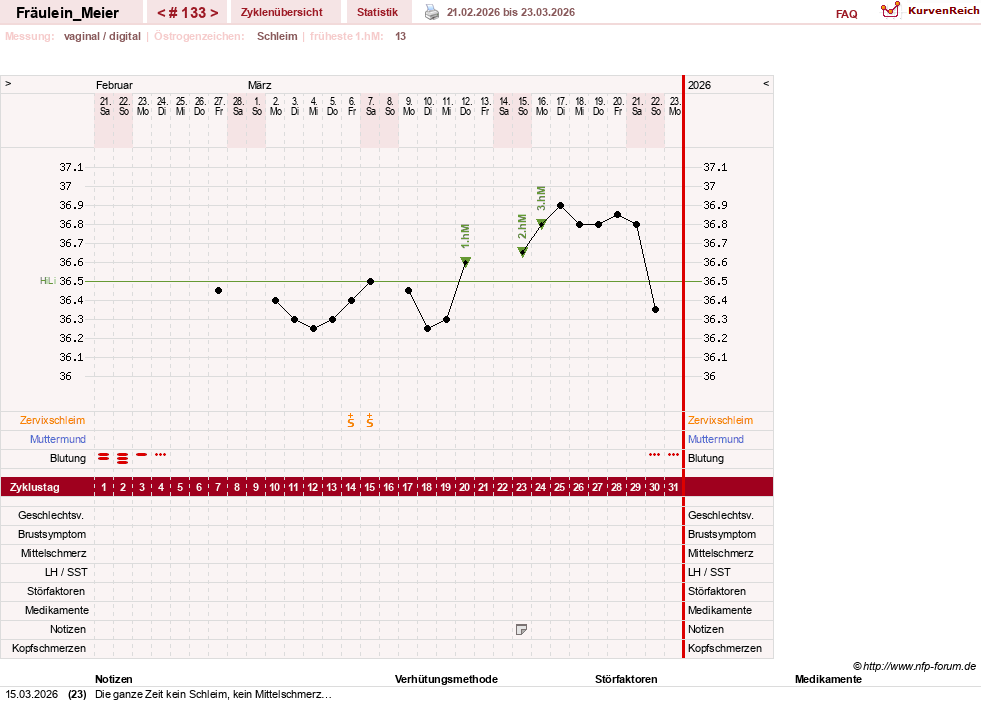Screen dimensions: 981x718
Task: Click the Mittelschmerz row label on left
Action: 53,554
